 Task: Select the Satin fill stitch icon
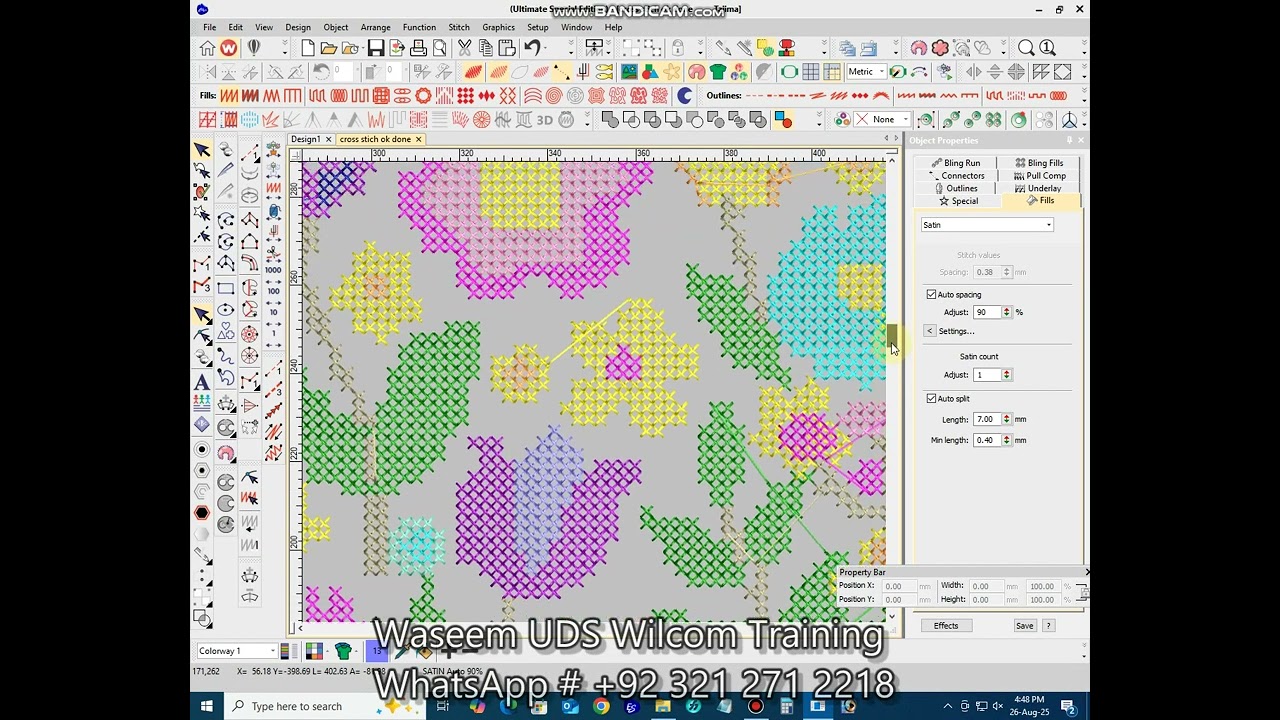(229, 96)
